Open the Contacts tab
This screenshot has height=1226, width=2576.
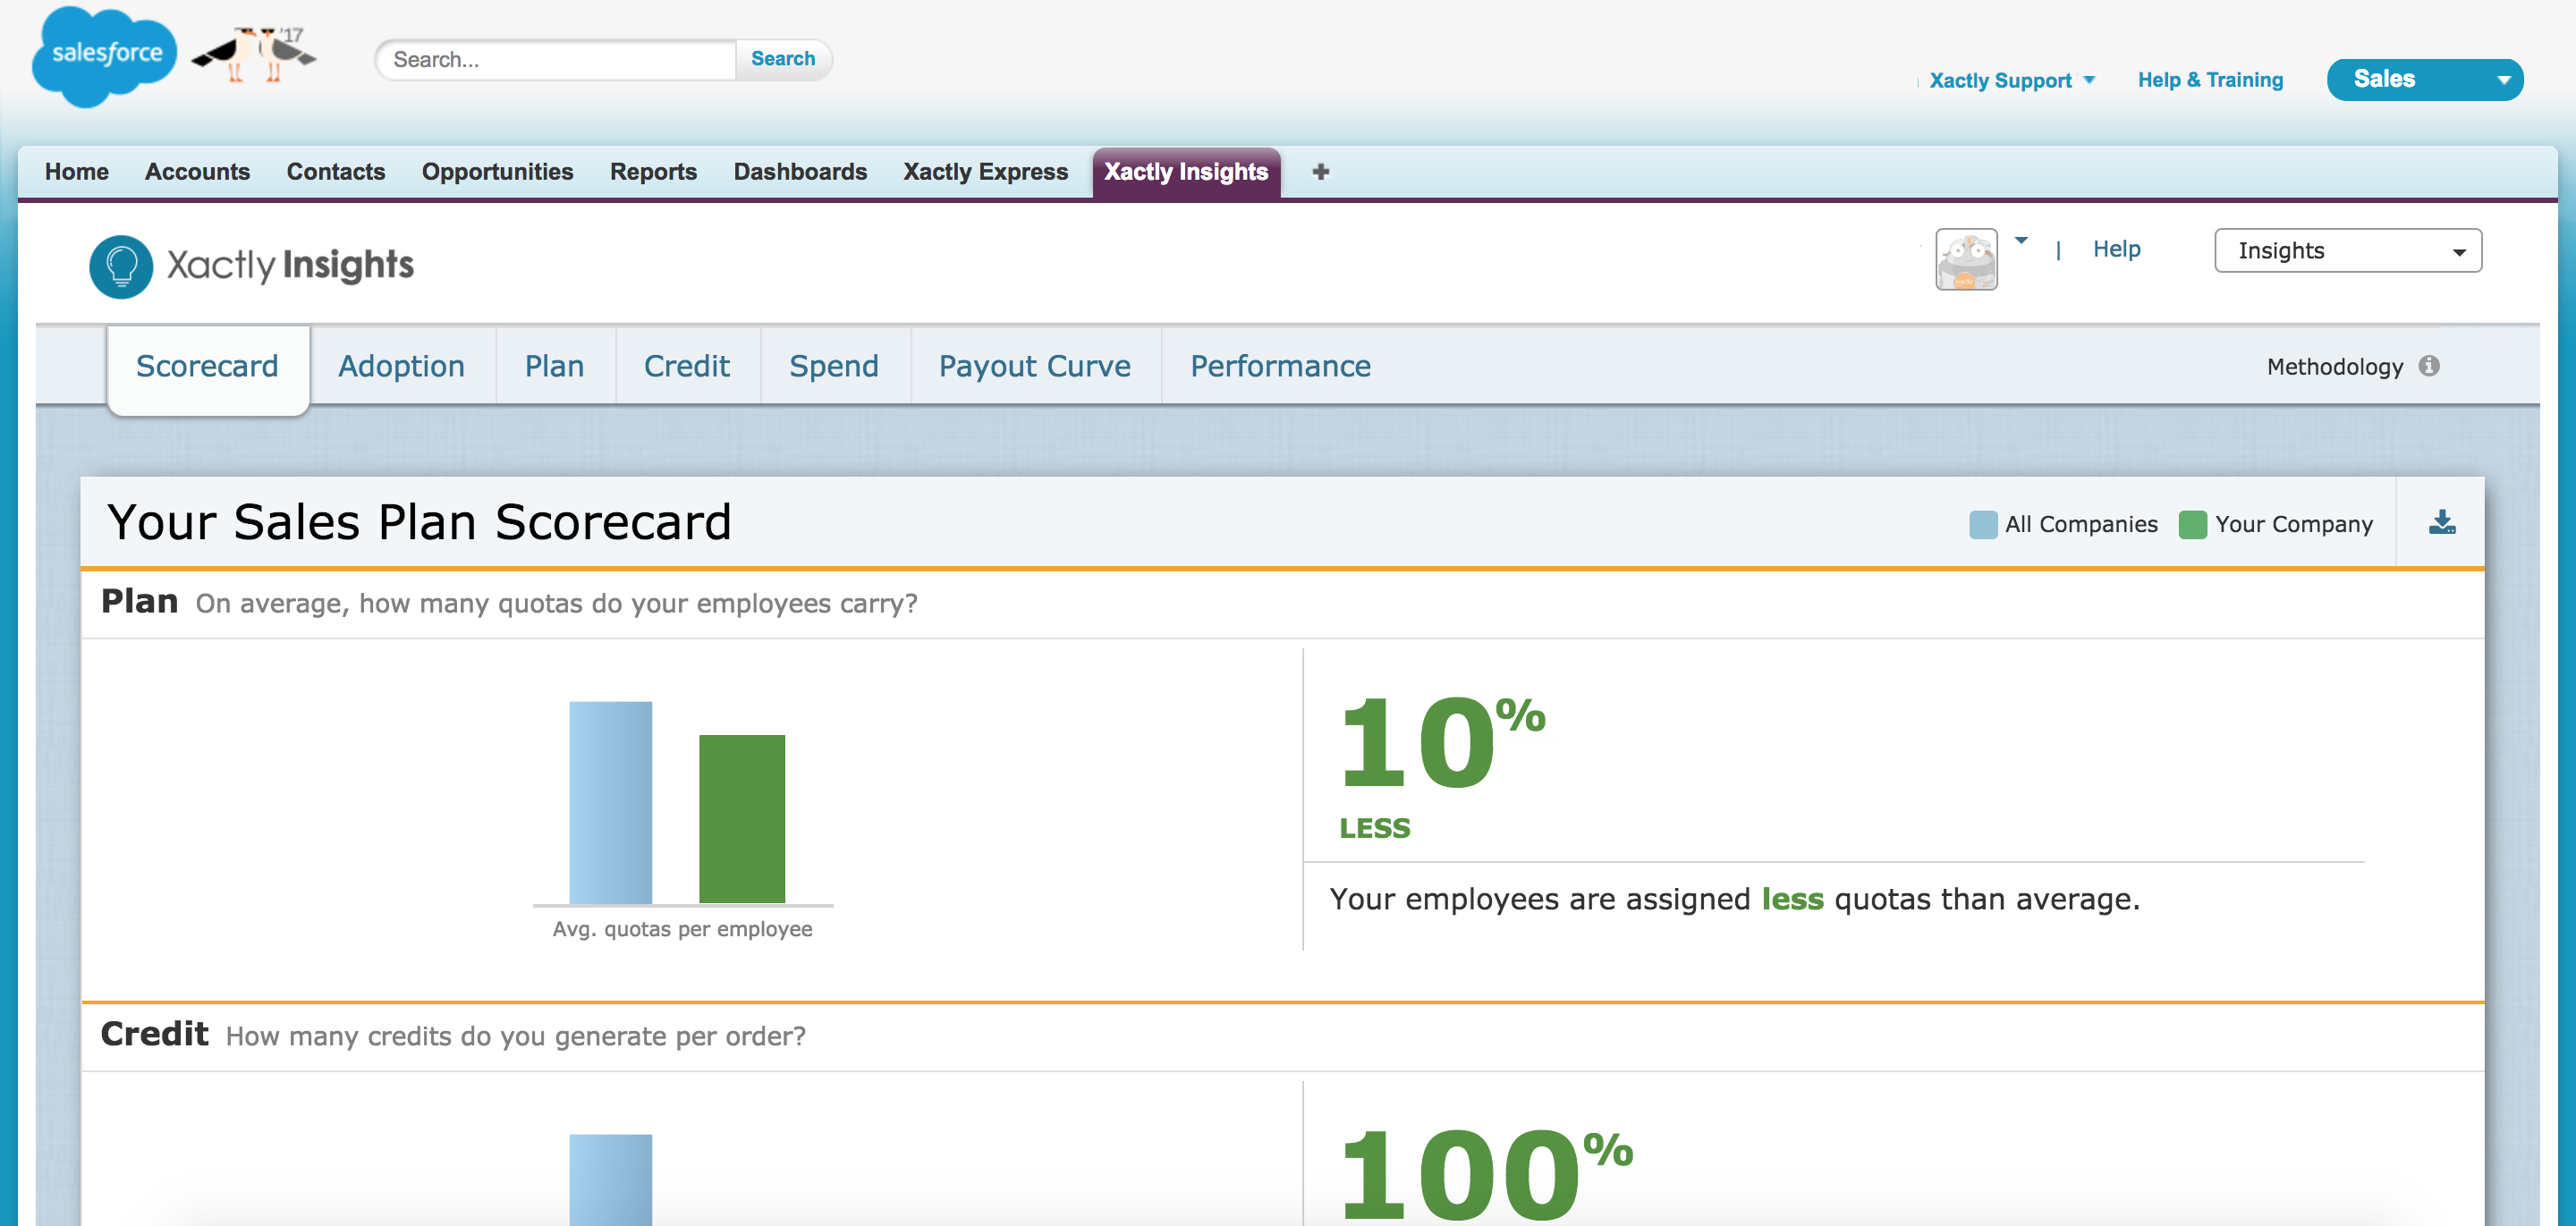[336, 172]
